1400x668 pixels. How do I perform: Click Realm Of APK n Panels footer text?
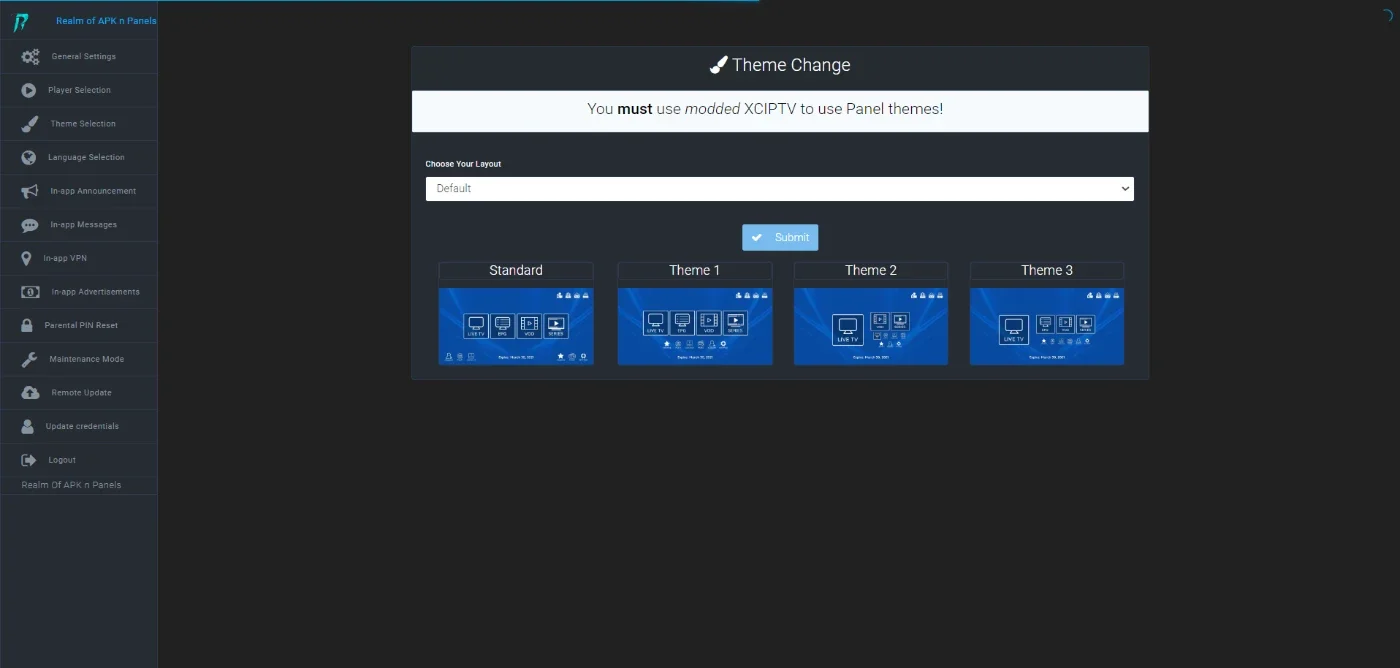pyautogui.click(x=71, y=485)
